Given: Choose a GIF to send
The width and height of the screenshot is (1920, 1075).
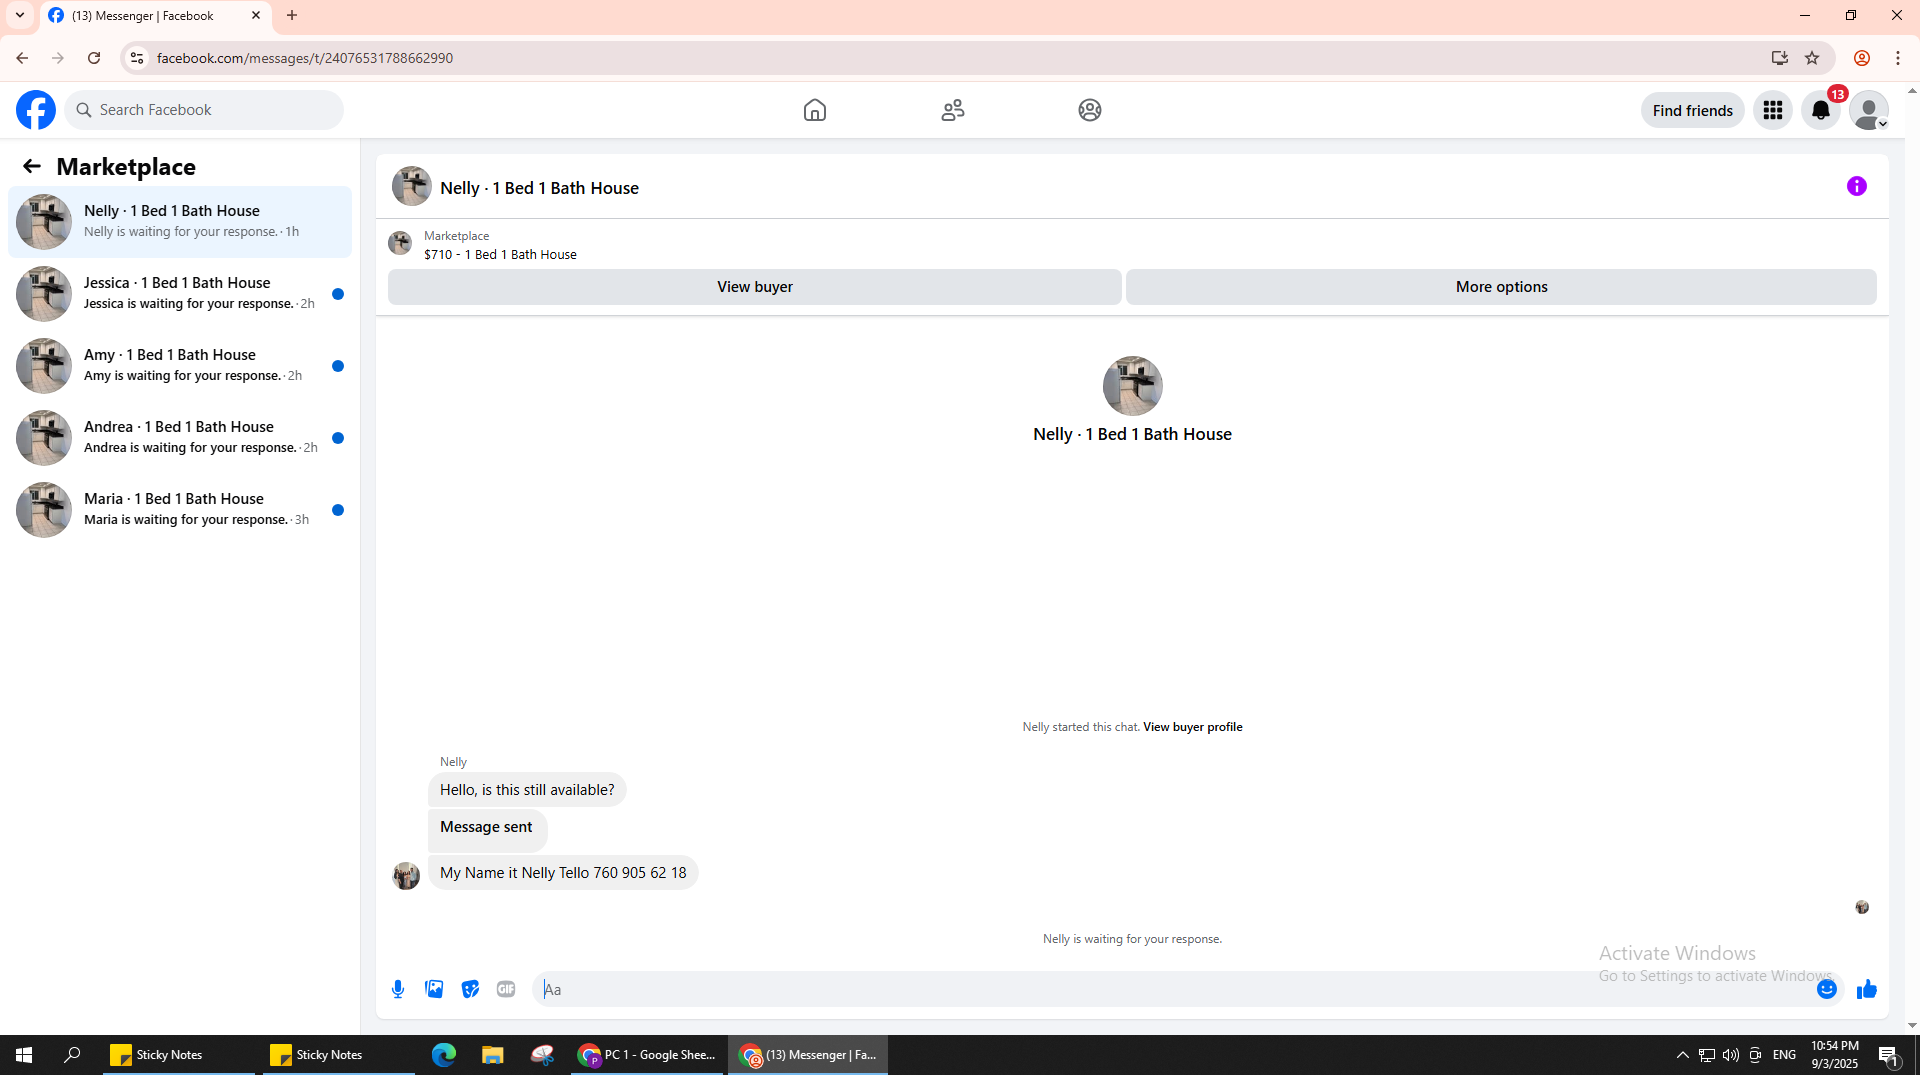Looking at the screenshot, I should click(506, 989).
